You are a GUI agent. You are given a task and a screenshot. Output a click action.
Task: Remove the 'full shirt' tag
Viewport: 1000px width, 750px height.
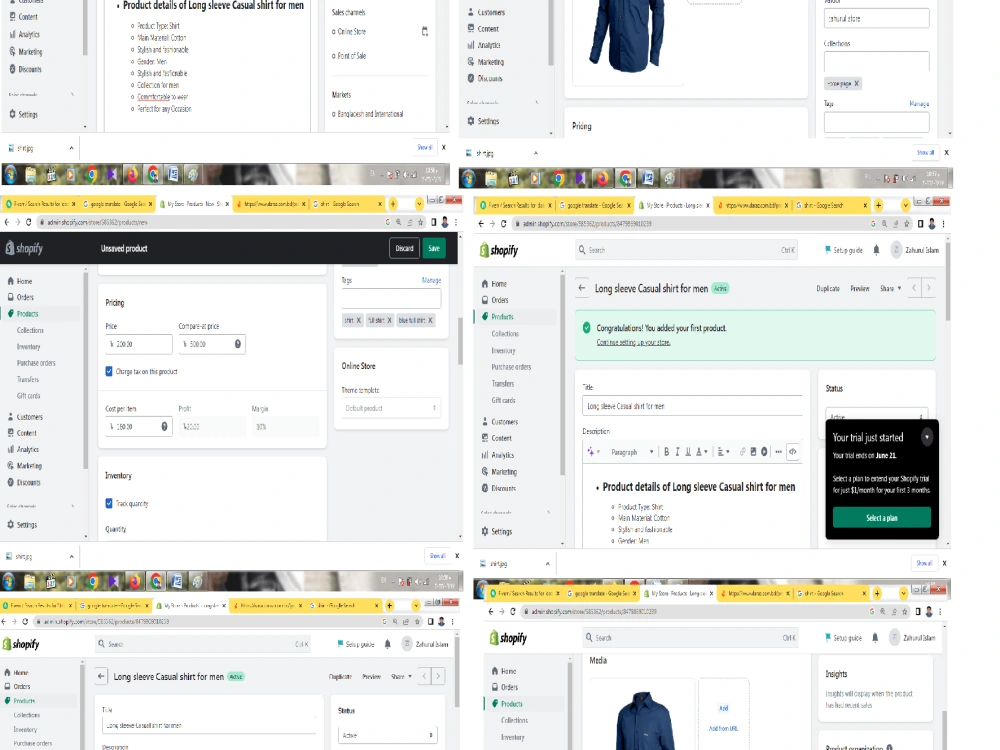click(x=389, y=320)
